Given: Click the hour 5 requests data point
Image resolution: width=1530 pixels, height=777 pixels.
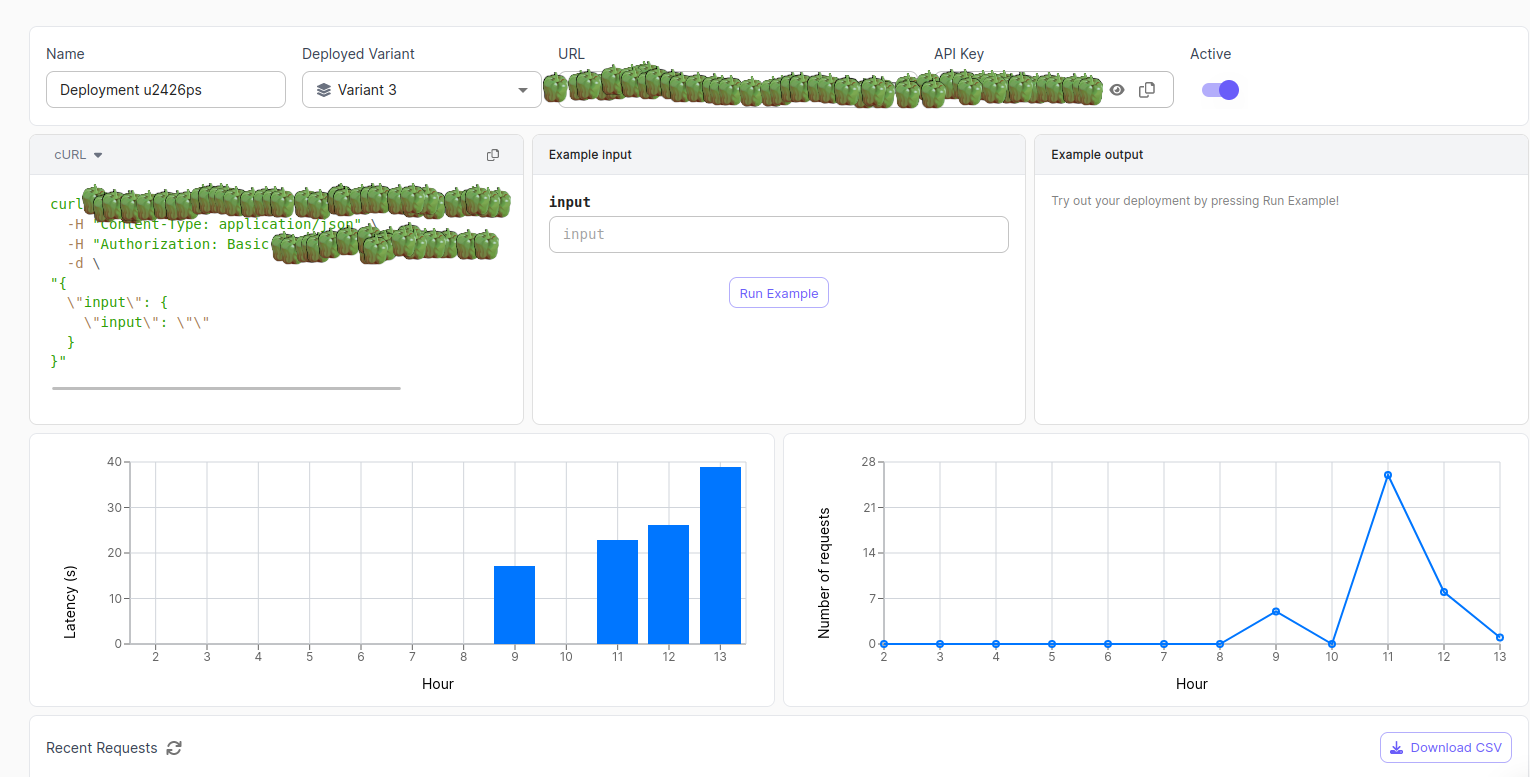Looking at the screenshot, I should [x=1052, y=644].
